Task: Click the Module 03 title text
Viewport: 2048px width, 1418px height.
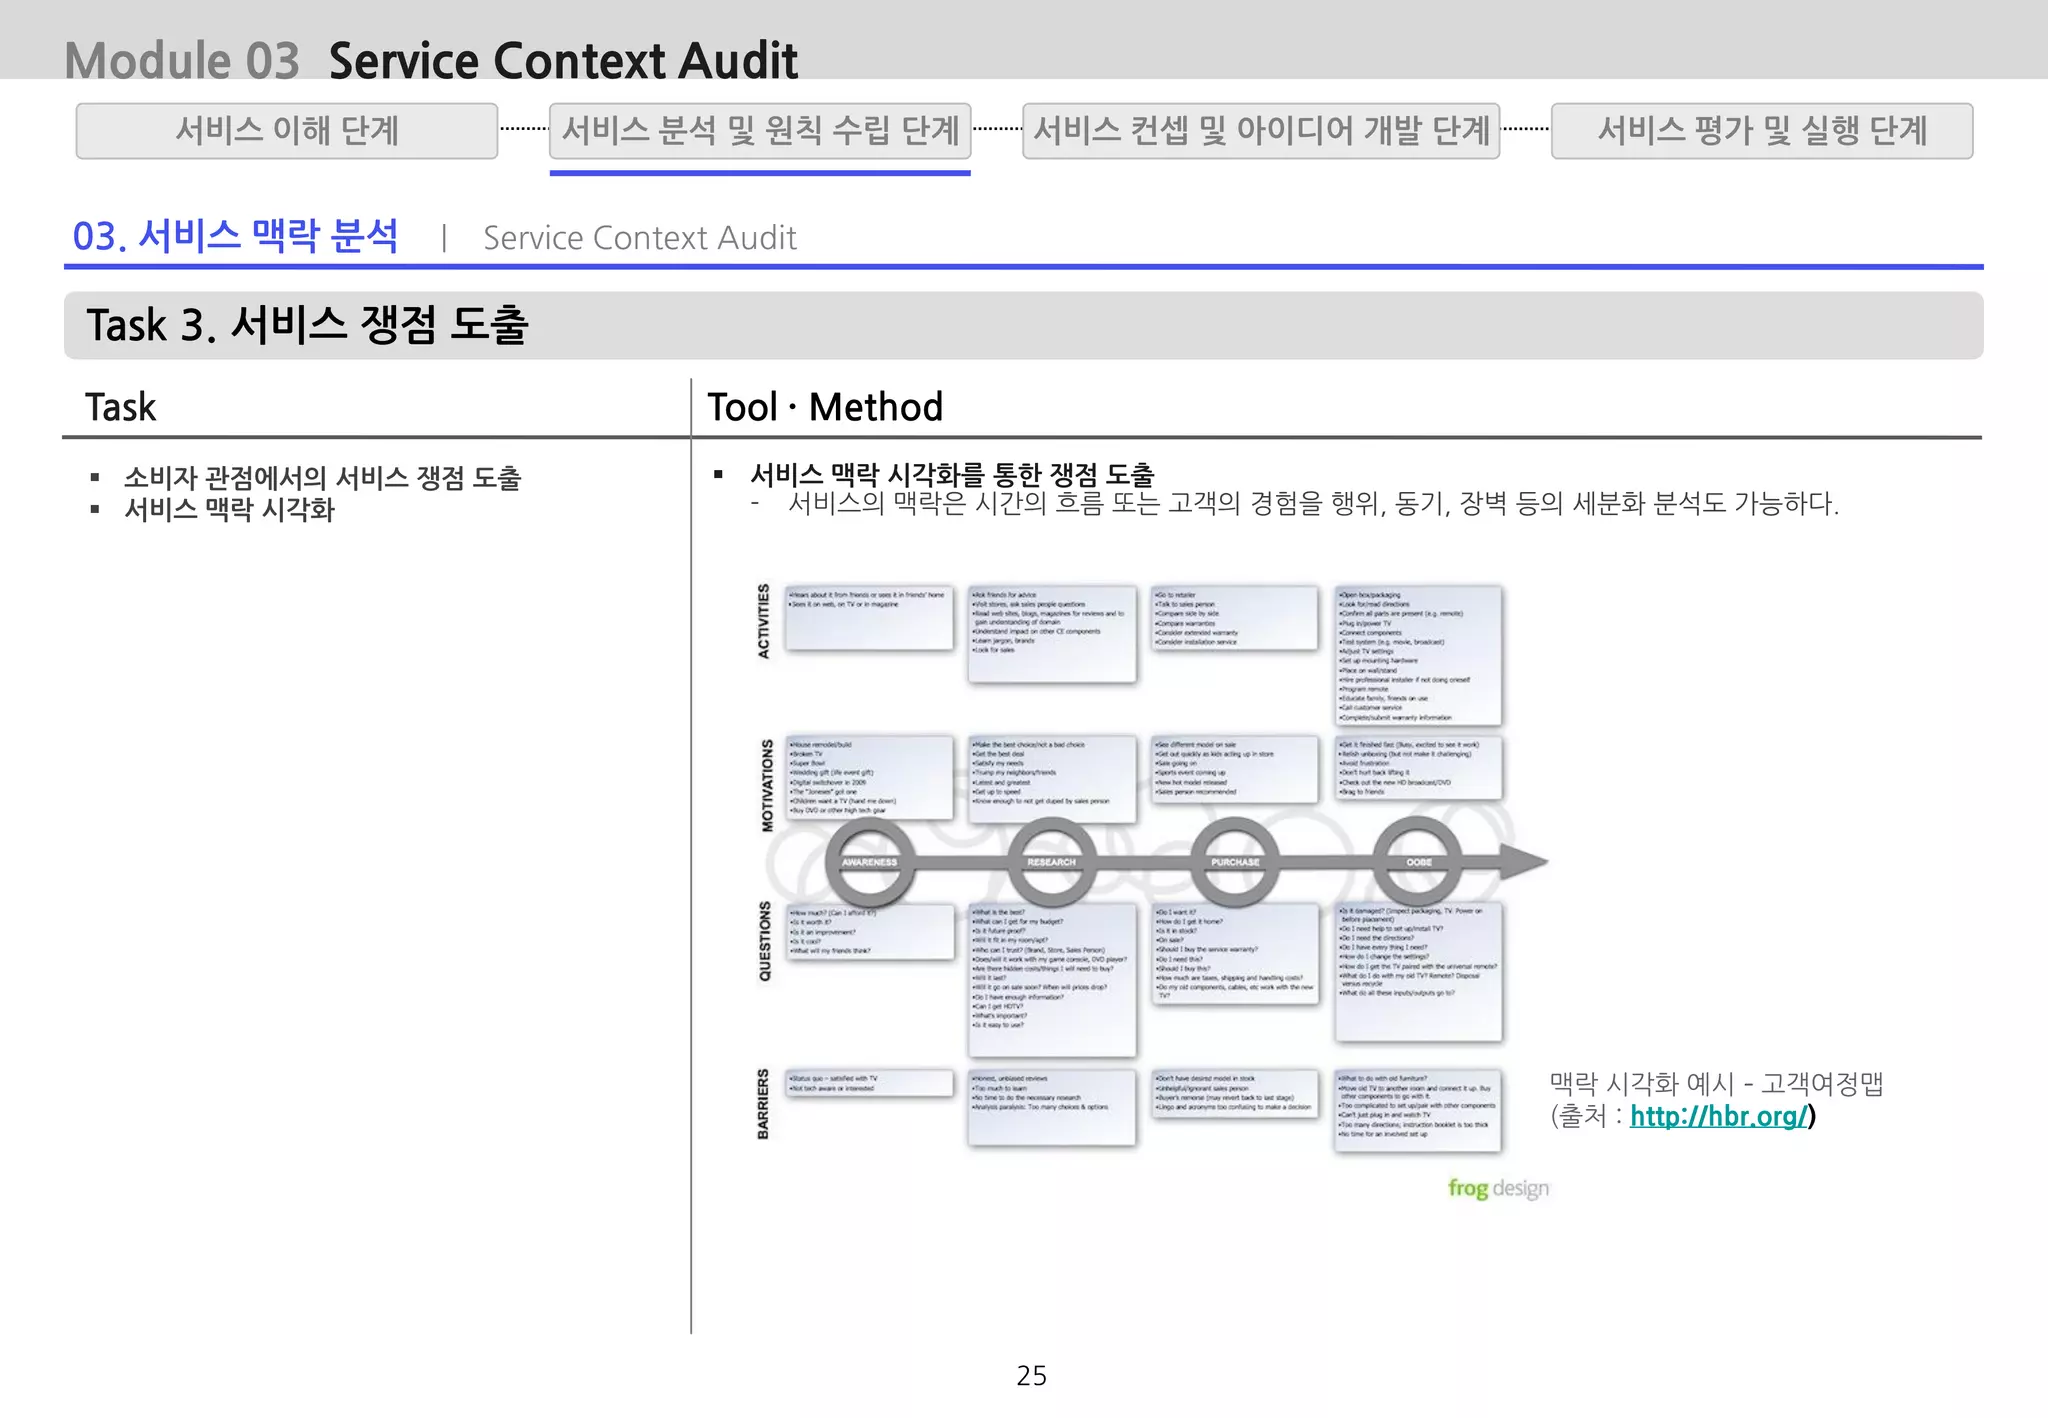Action: click(x=182, y=61)
